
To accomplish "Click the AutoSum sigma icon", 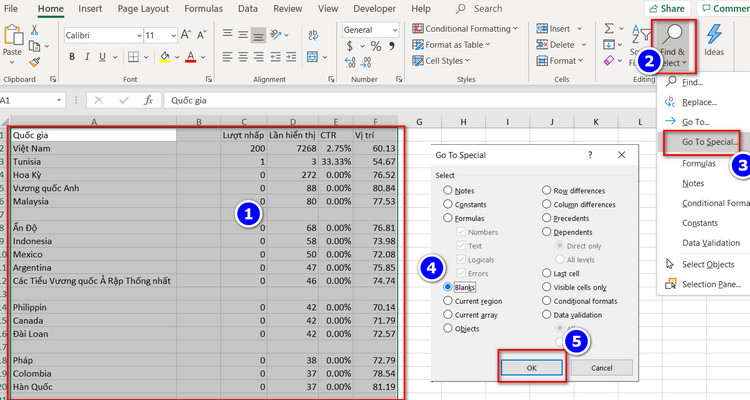I will (x=608, y=29).
